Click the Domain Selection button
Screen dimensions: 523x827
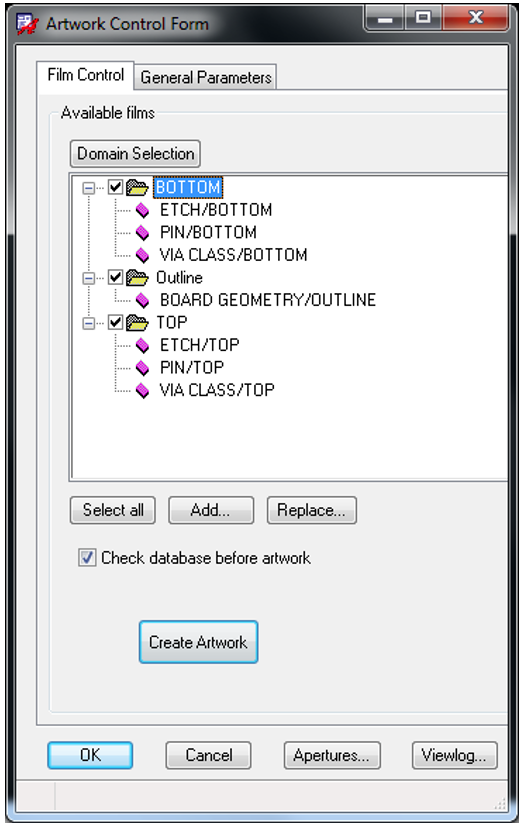[135, 153]
